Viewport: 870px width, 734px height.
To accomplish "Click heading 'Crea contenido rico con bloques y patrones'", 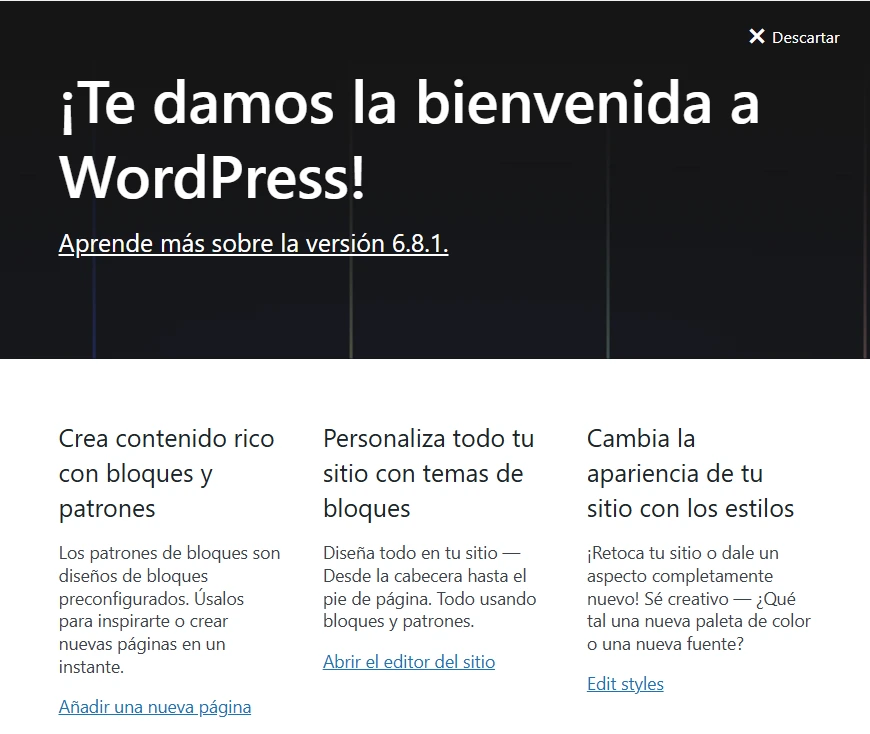I will point(166,473).
